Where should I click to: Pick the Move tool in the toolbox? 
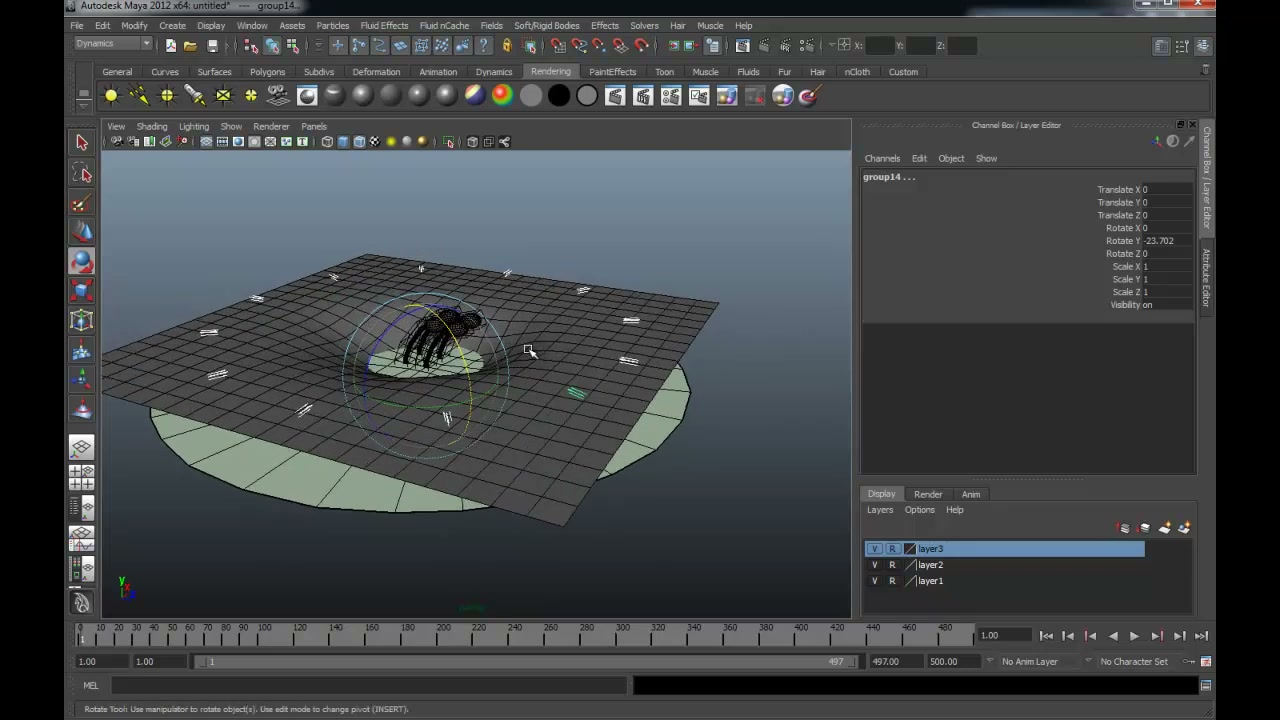pos(82,233)
